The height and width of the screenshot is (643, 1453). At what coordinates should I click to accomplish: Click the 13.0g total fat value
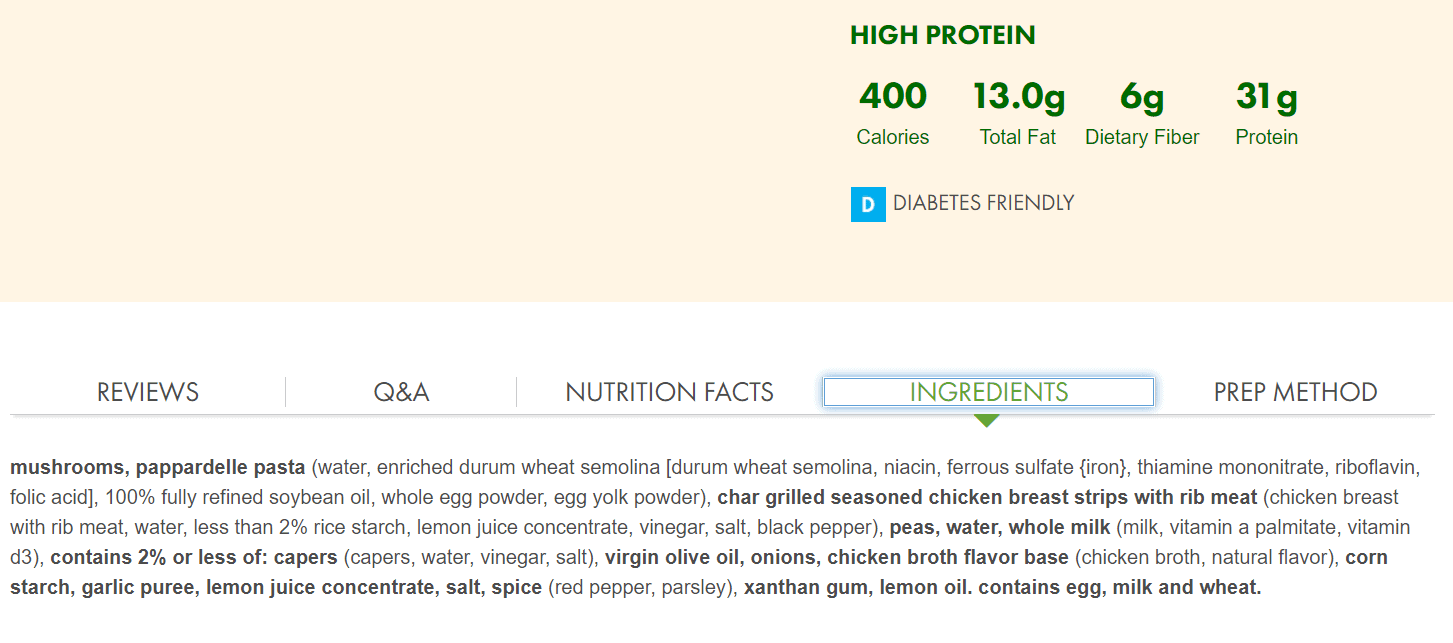1018,96
